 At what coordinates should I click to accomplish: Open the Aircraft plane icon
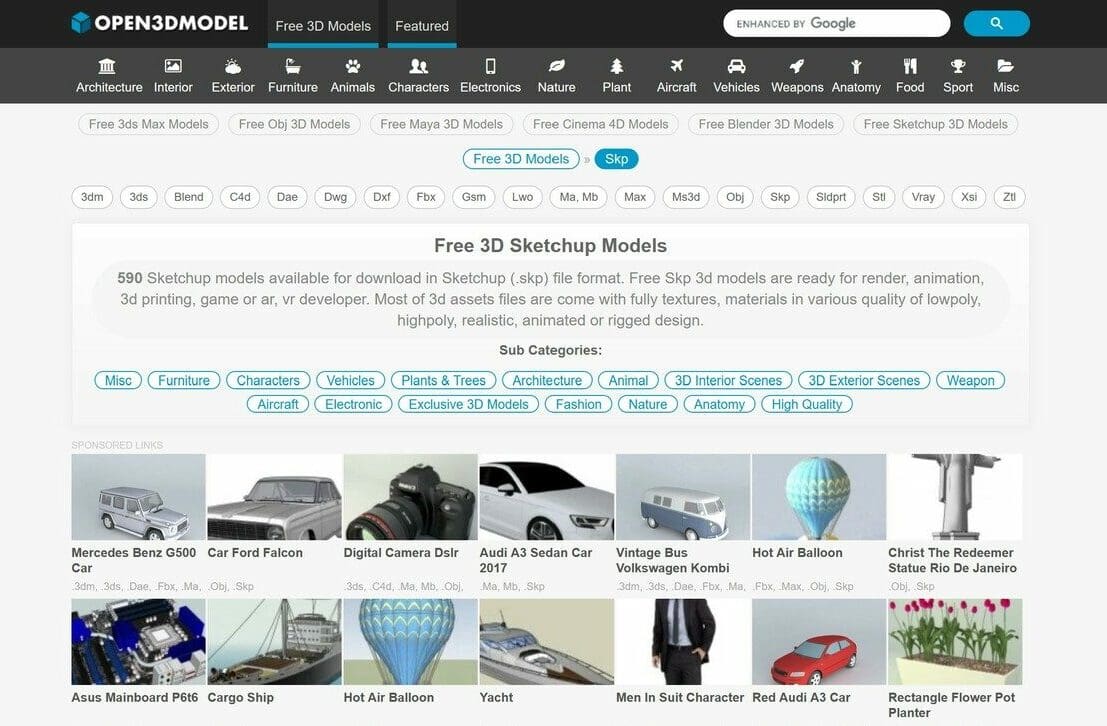(x=676, y=66)
